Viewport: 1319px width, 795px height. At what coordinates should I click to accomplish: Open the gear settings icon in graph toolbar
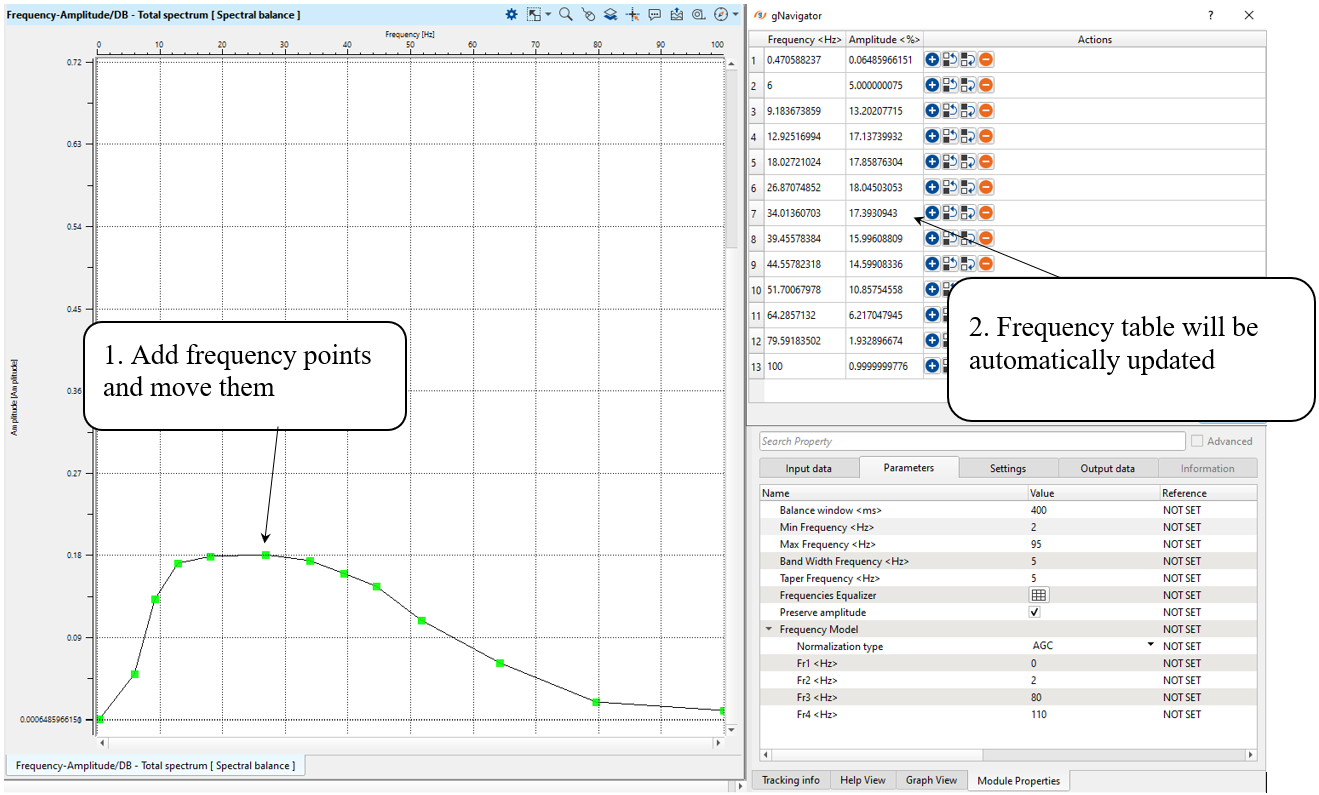tap(511, 15)
